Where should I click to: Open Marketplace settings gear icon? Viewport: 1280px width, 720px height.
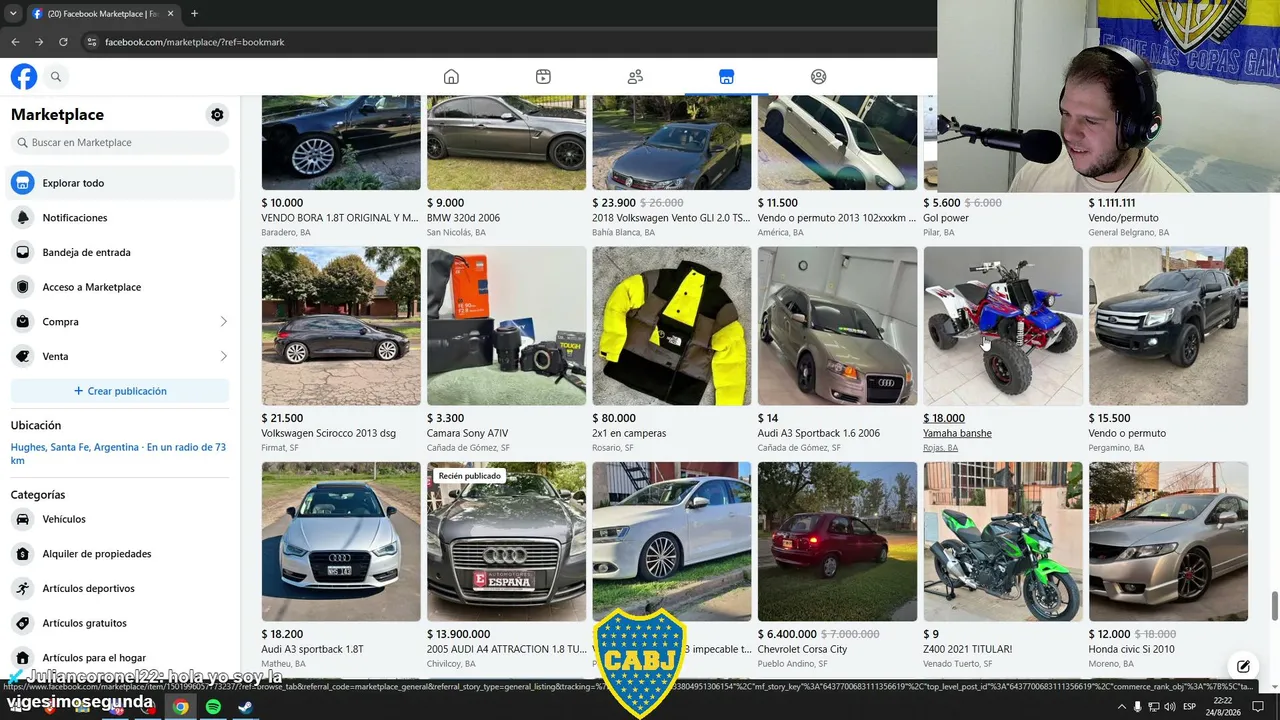(x=217, y=115)
